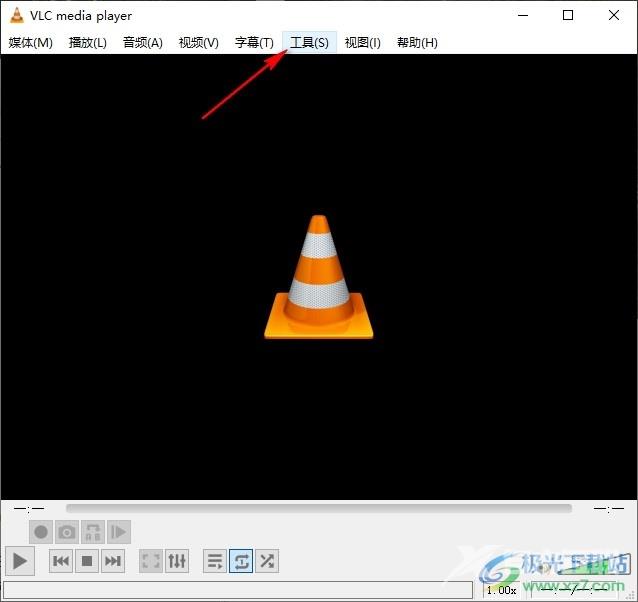
Task: Click the A-B loop button
Action: 93,532
